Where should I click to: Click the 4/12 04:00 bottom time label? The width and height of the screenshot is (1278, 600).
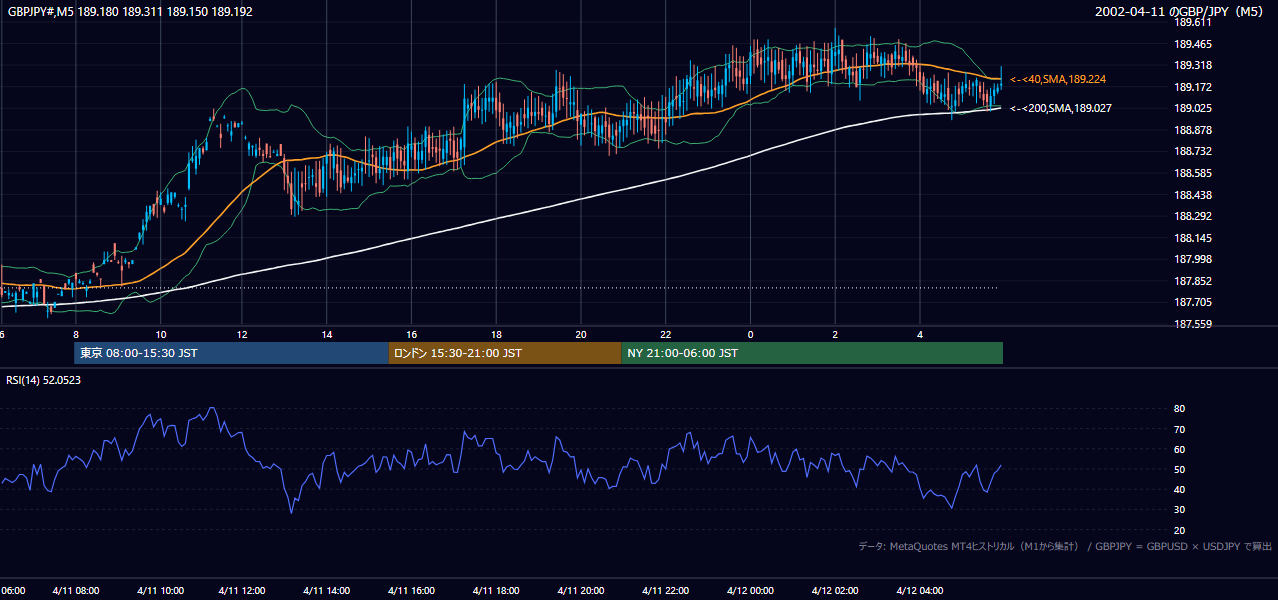tap(920, 591)
